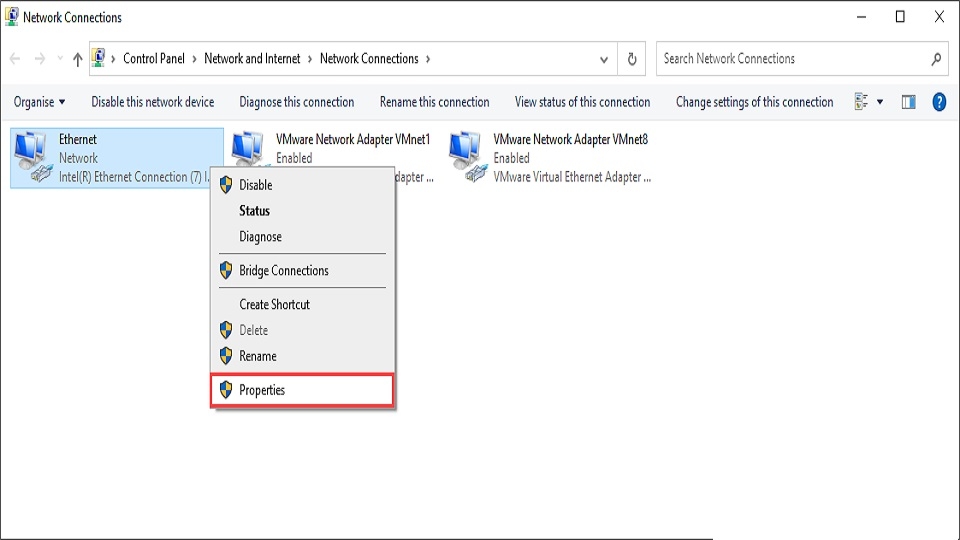This screenshot has width=960, height=540.
Task: Click shield icon beside Bridge Connections
Action: (226, 270)
